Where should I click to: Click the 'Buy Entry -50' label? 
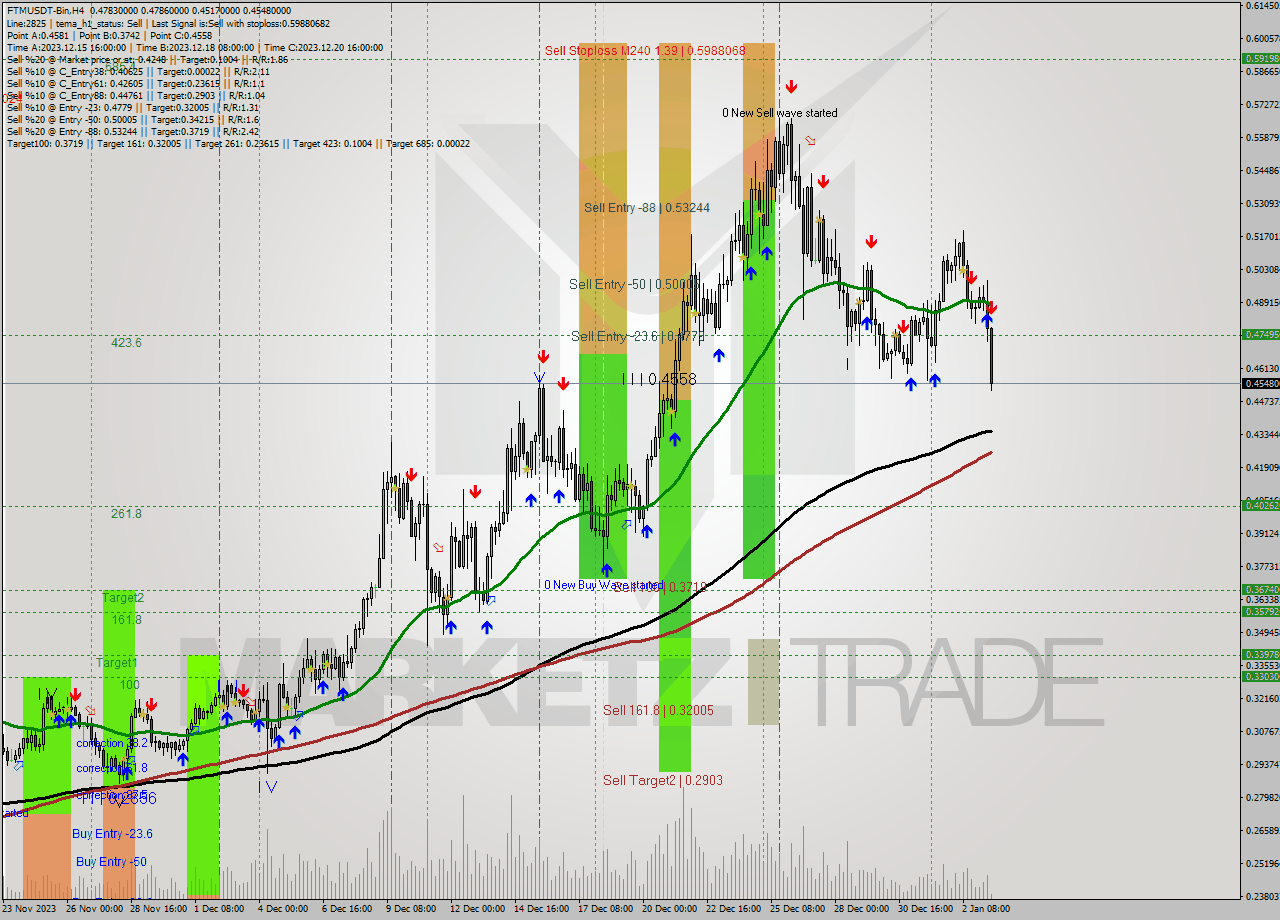[111, 861]
